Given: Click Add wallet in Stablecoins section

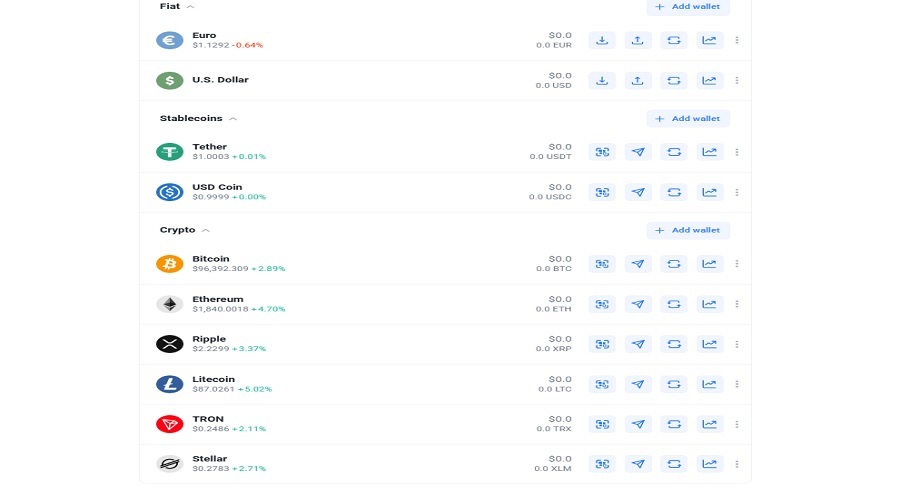Looking at the screenshot, I should (x=688, y=118).
